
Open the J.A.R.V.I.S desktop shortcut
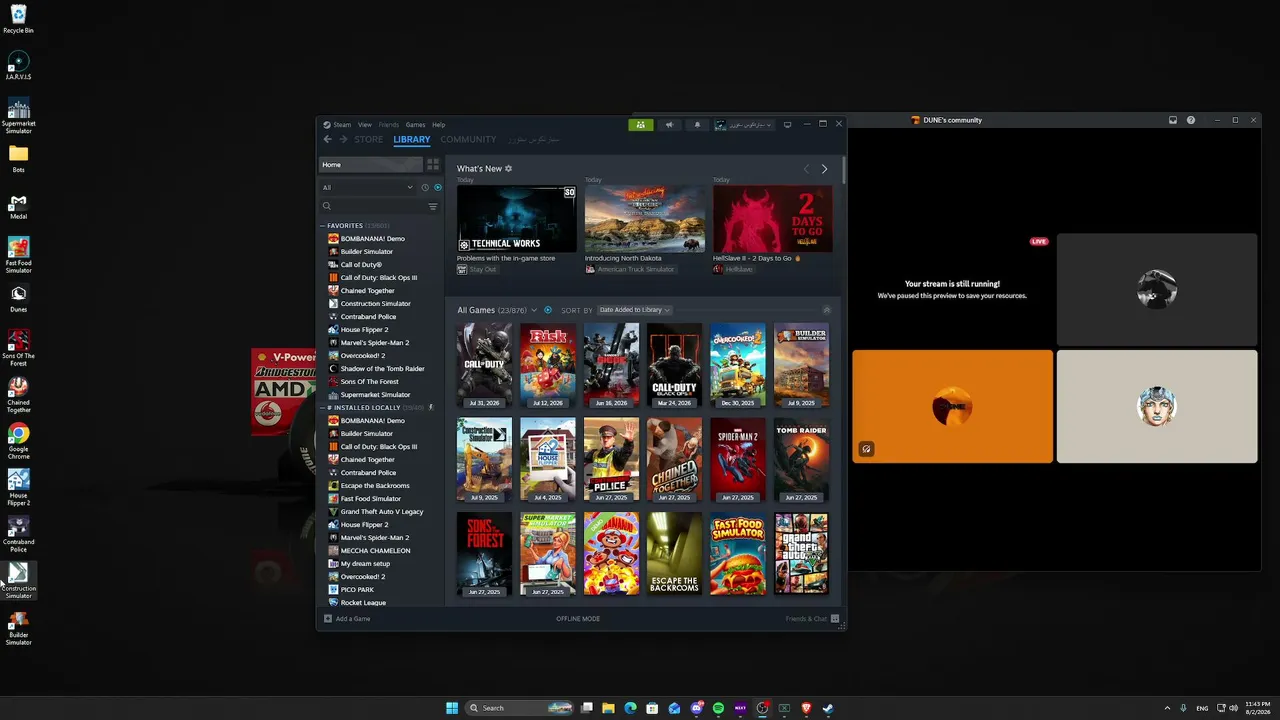(18, 66)
